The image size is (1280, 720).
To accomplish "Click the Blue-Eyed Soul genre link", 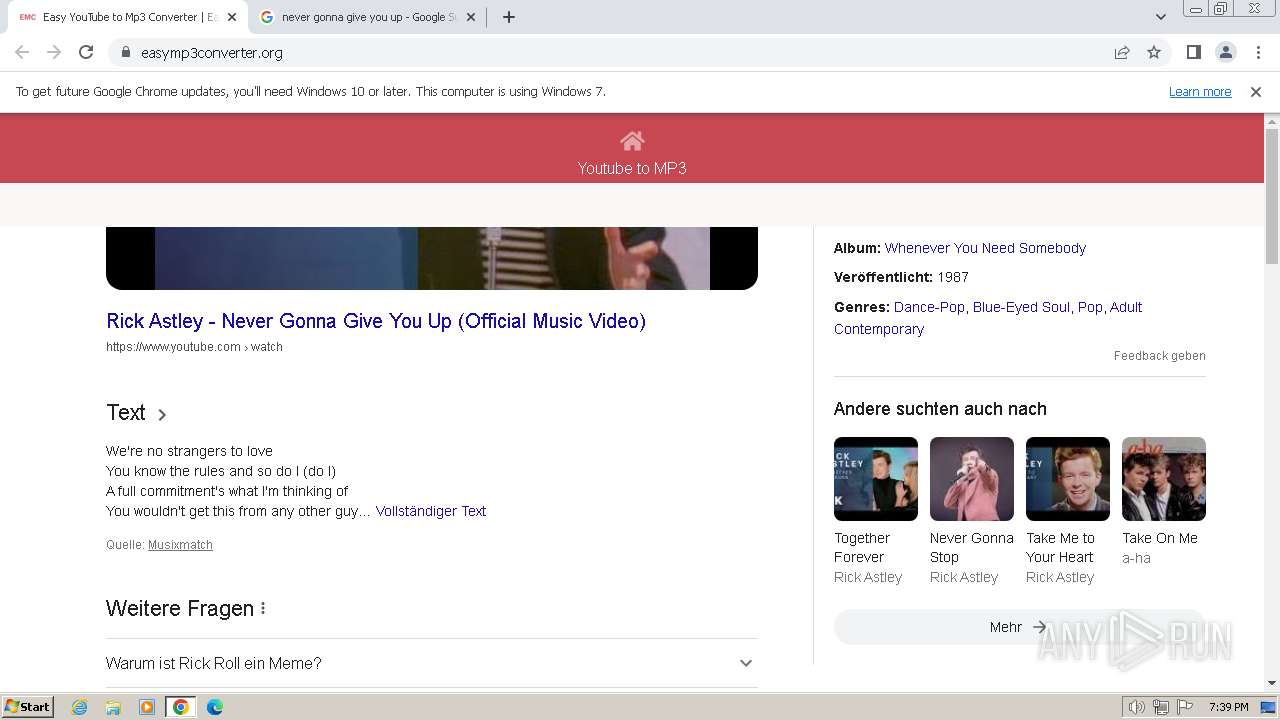I will pos(1021,307).
